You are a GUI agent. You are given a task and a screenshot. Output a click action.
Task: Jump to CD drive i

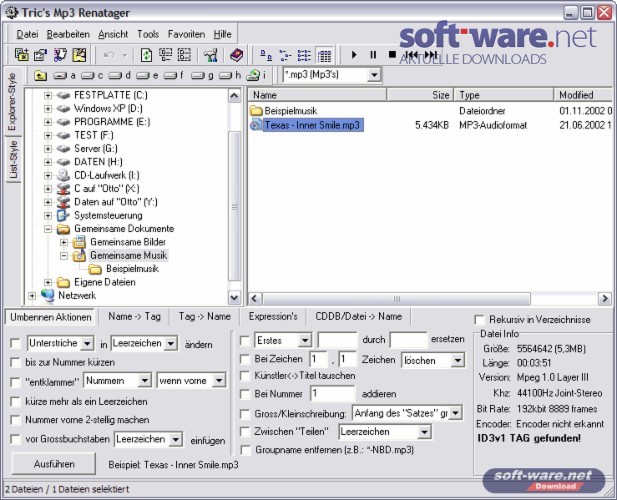pos(256,75)
